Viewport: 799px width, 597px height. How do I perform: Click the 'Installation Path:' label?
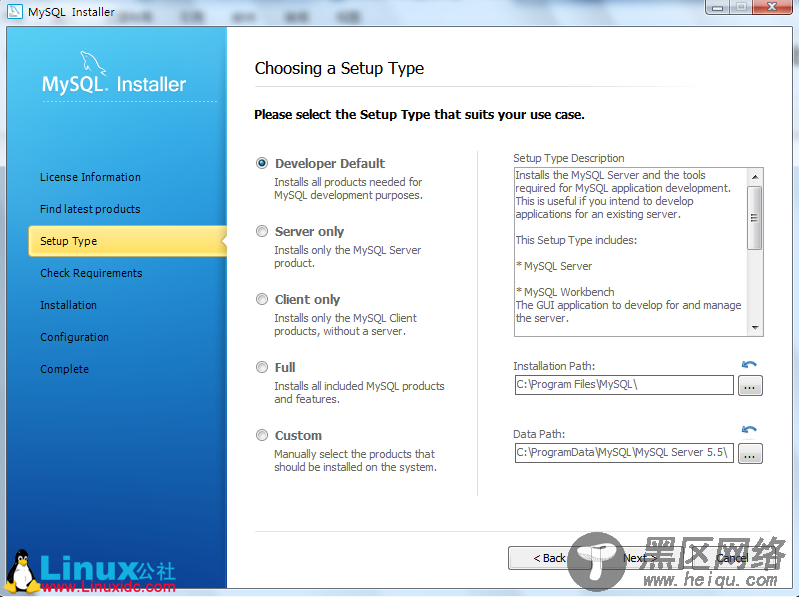tap(554, 366)
